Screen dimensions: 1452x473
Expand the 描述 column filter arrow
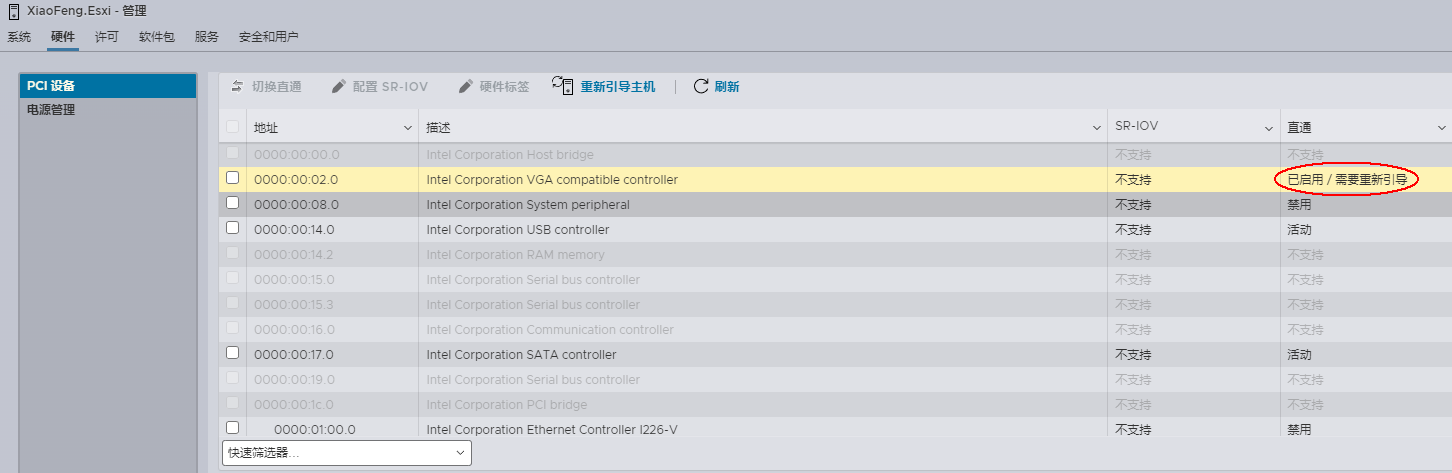click(1096, 128)
